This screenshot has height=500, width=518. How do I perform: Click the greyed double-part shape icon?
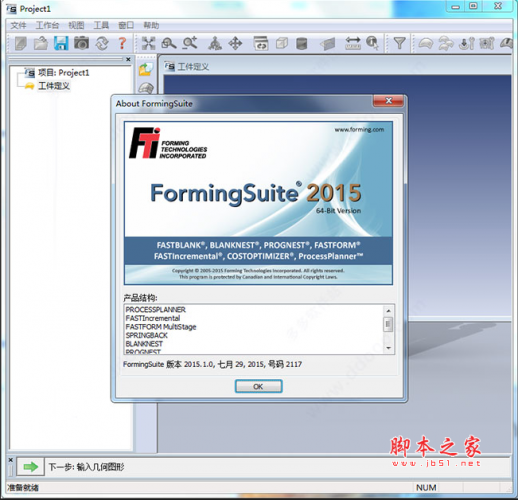446,44
